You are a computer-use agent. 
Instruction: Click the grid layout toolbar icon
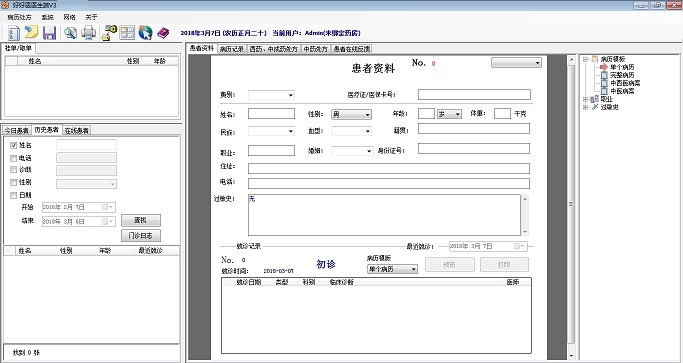127,33
